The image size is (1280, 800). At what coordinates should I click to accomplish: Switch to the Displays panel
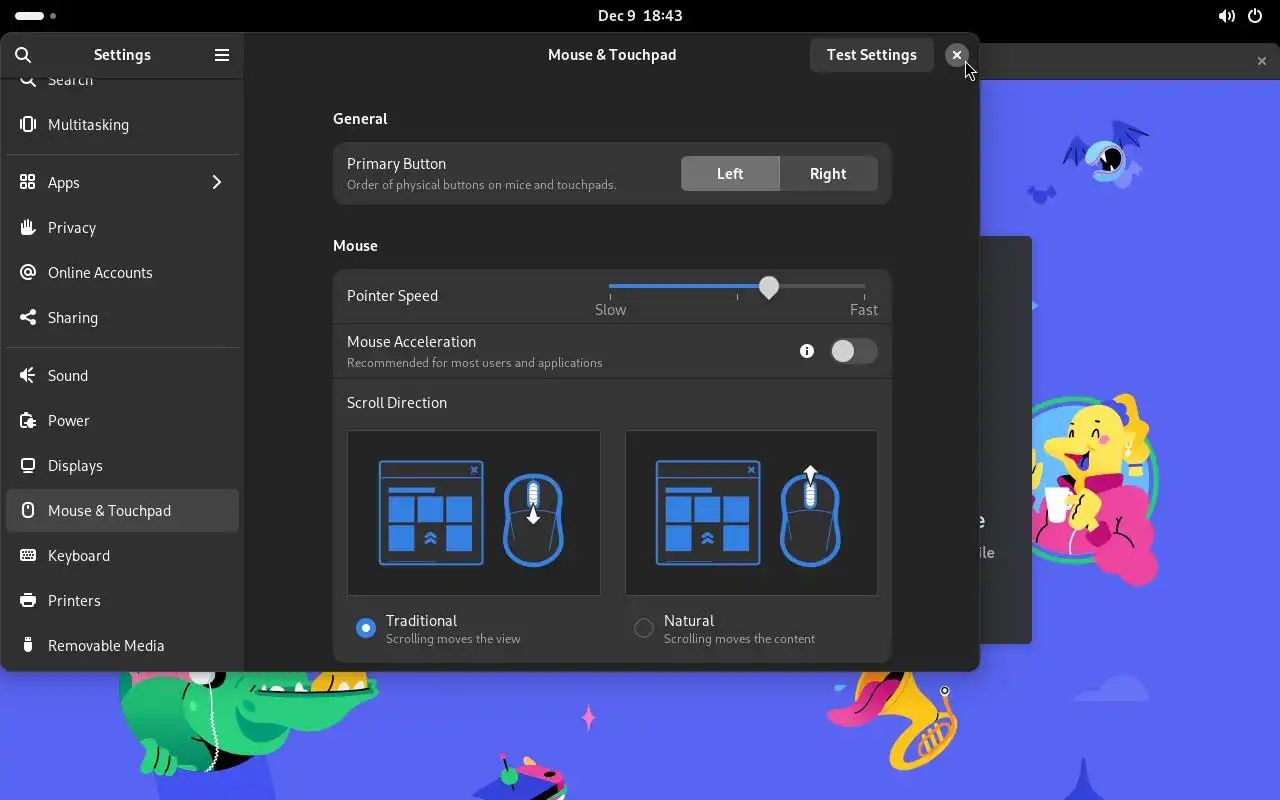(122, 466)
